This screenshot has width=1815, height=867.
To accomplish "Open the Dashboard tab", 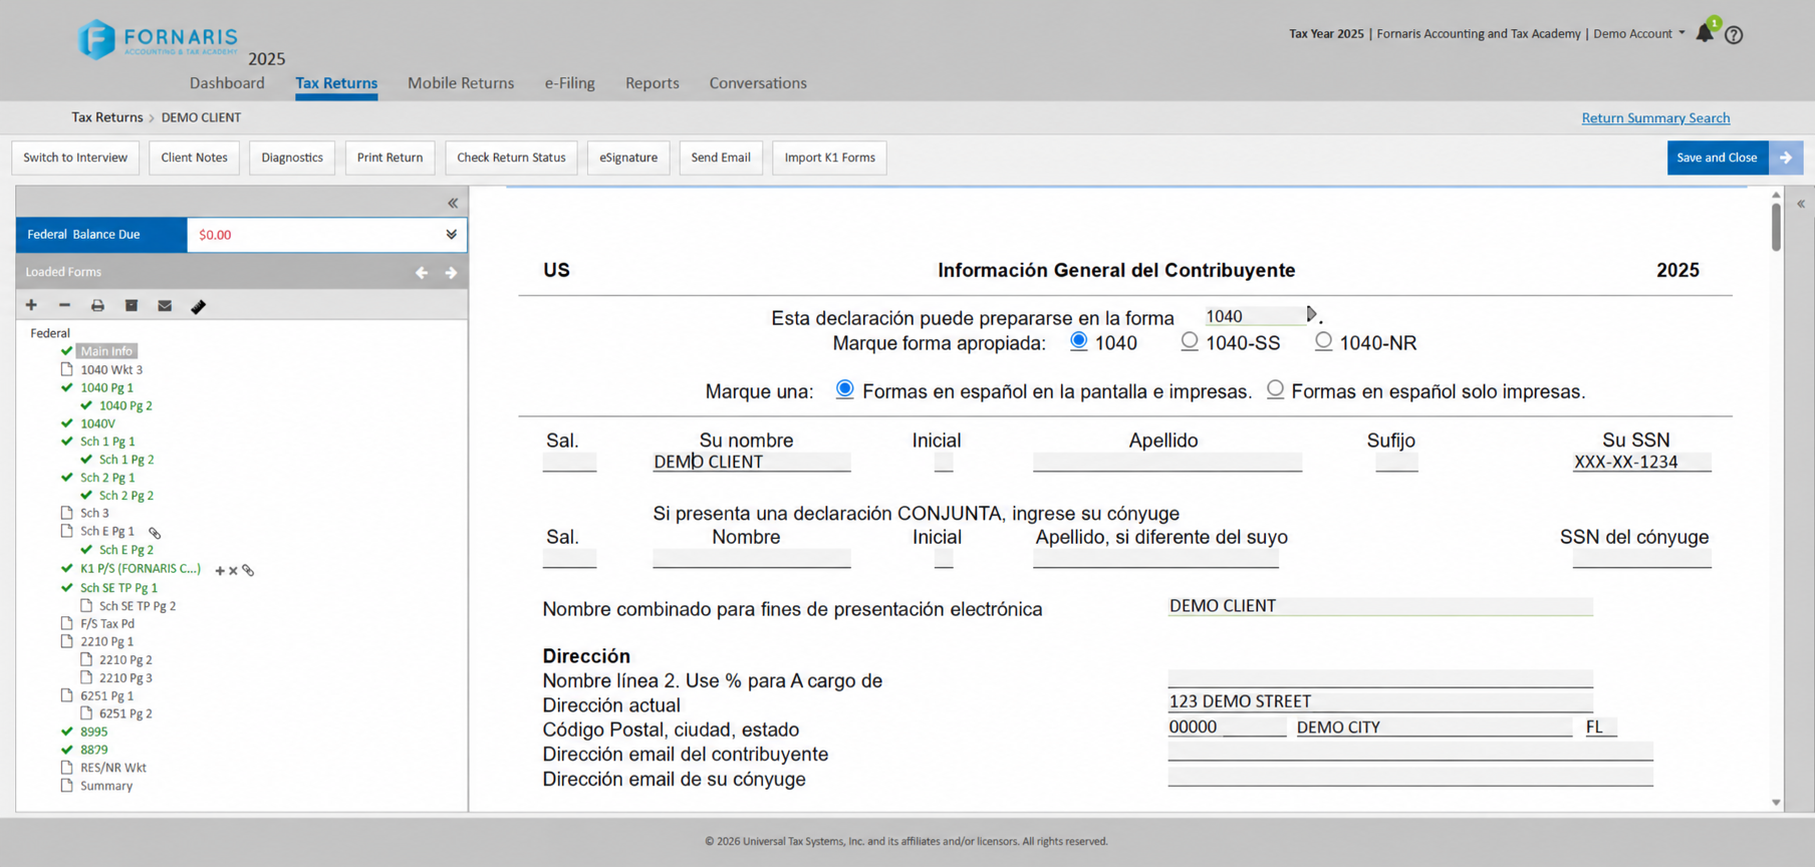I will [227, 83].
